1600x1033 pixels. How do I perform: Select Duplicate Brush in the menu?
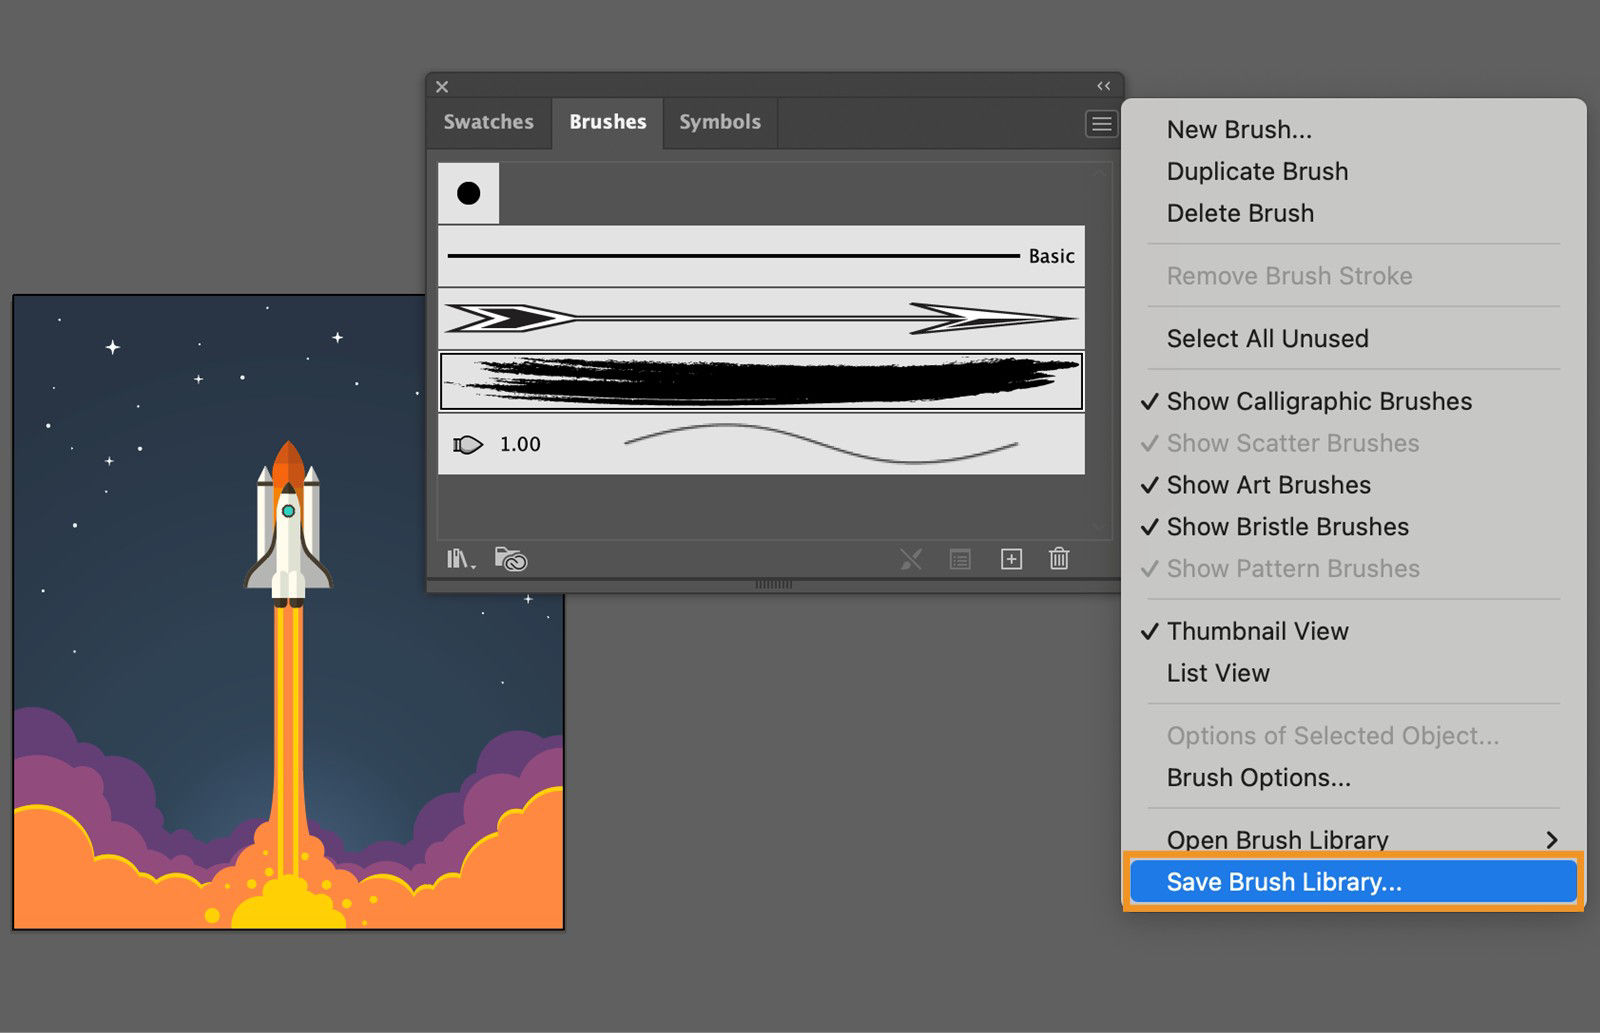[x=1257, y=171]
